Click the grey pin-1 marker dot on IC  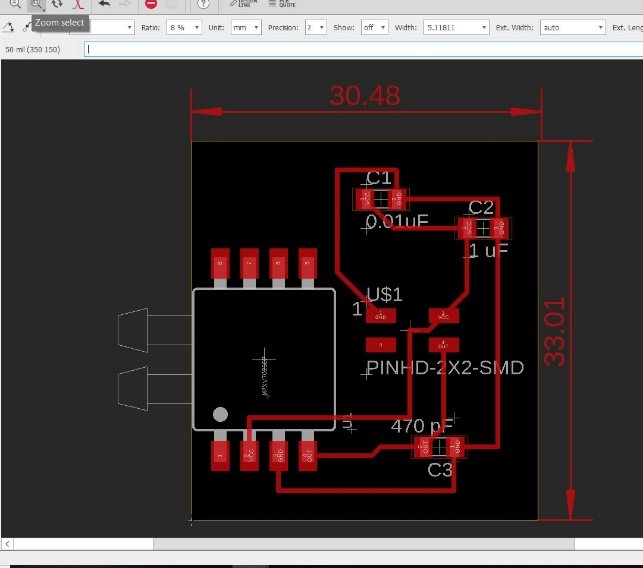tap(220, 414)
